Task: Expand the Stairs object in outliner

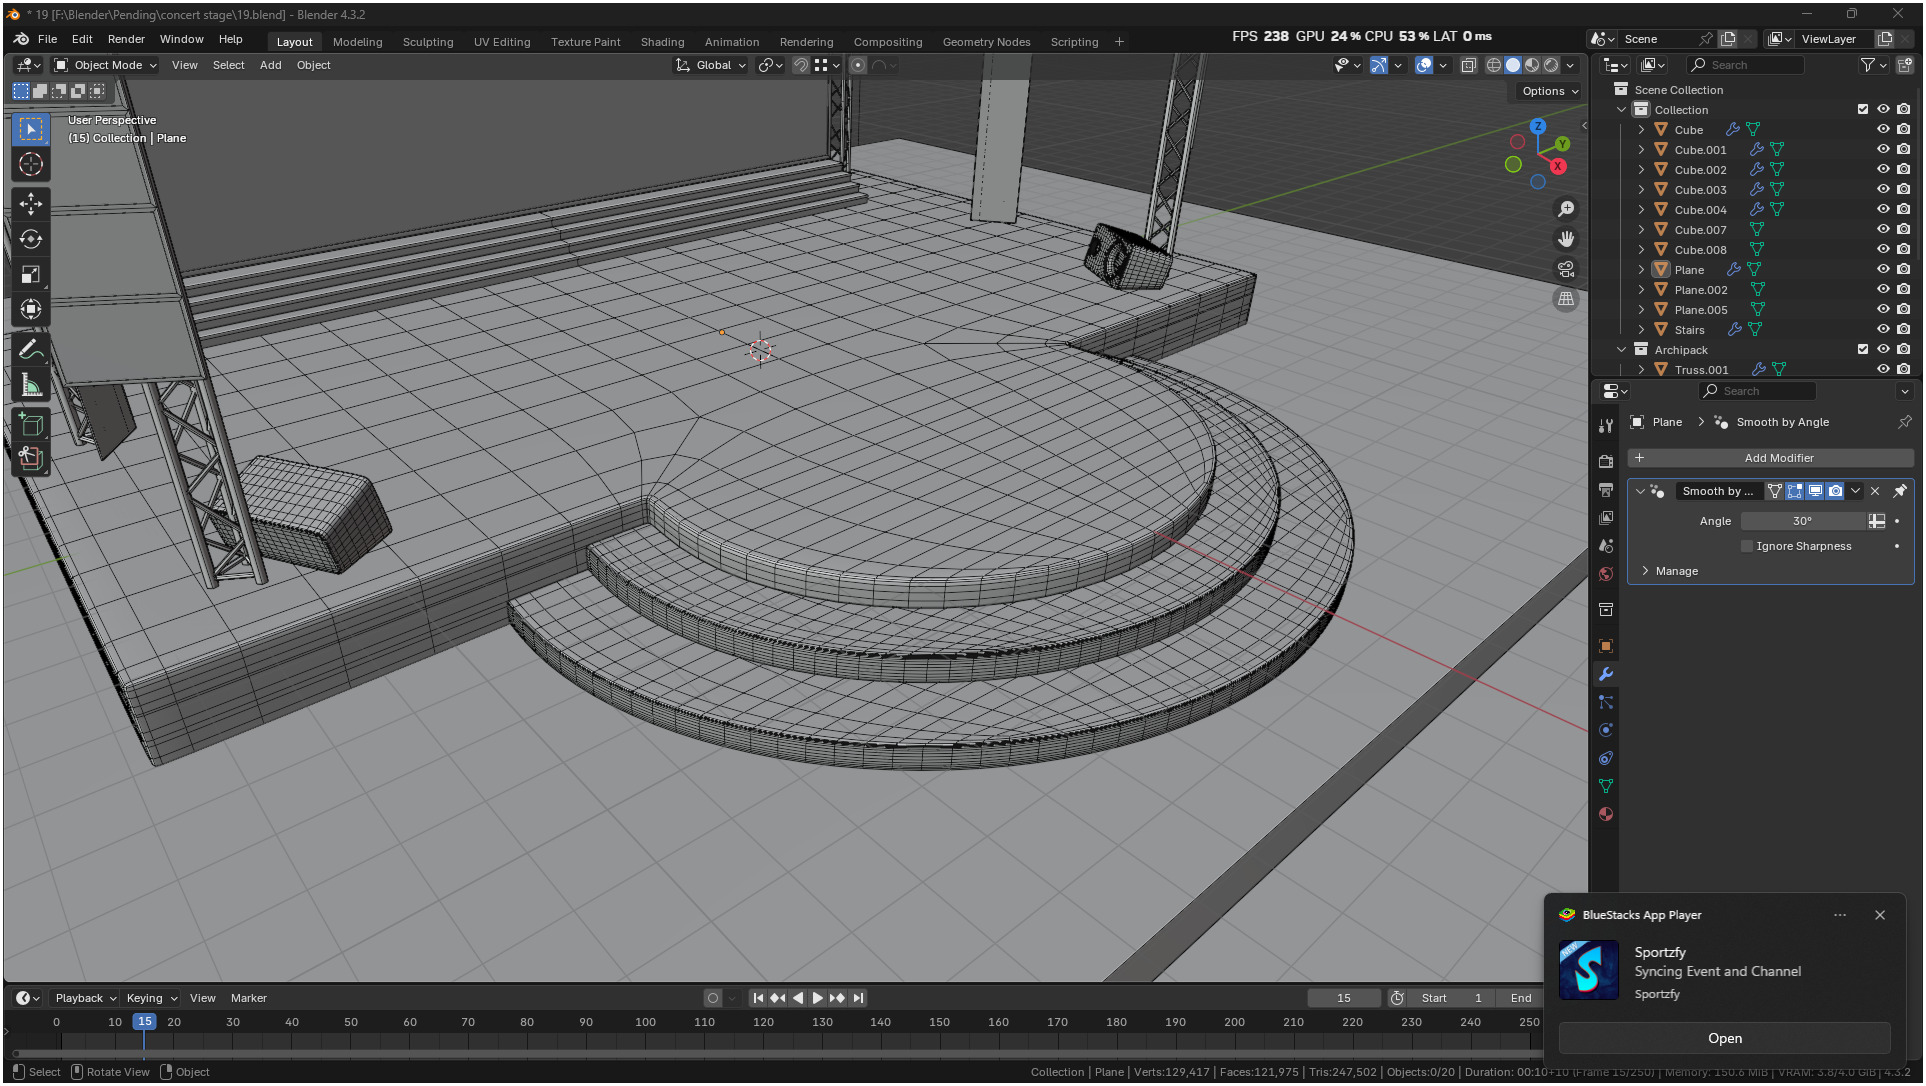Action: click(x=1641, y=329)
